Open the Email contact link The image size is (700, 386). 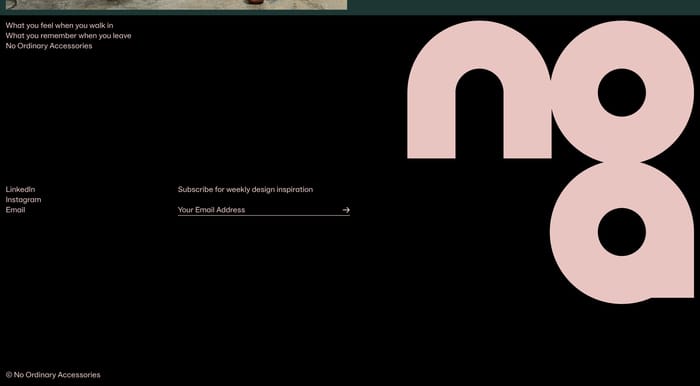[15, 210]
